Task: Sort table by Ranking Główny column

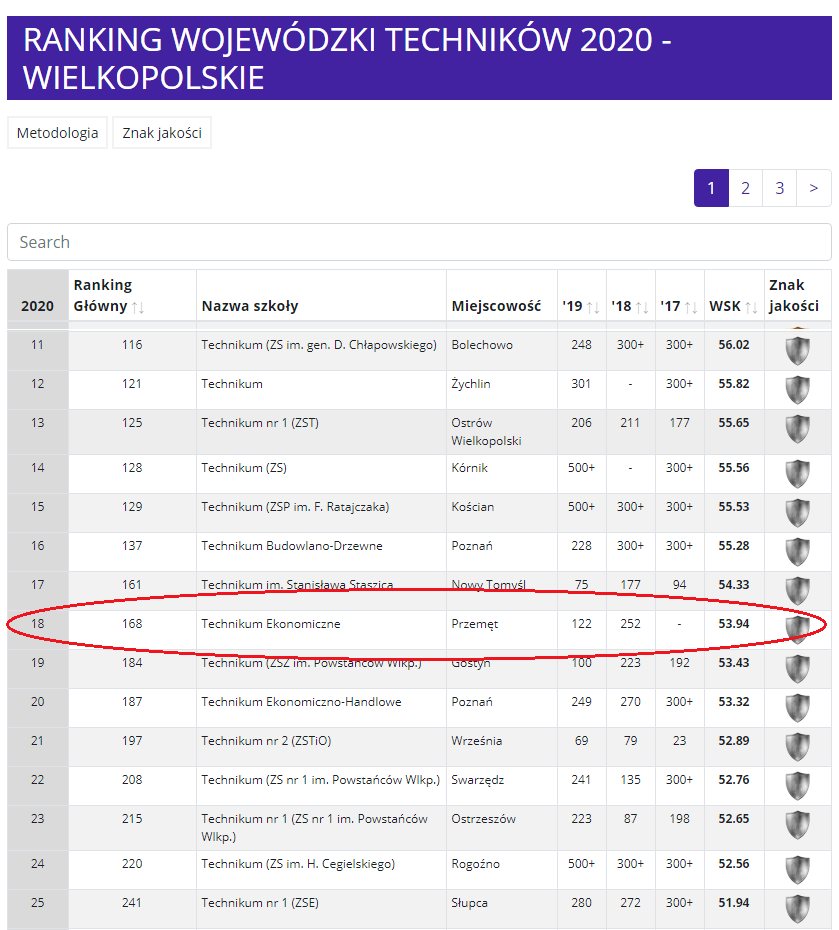Action: click(138, 307)
